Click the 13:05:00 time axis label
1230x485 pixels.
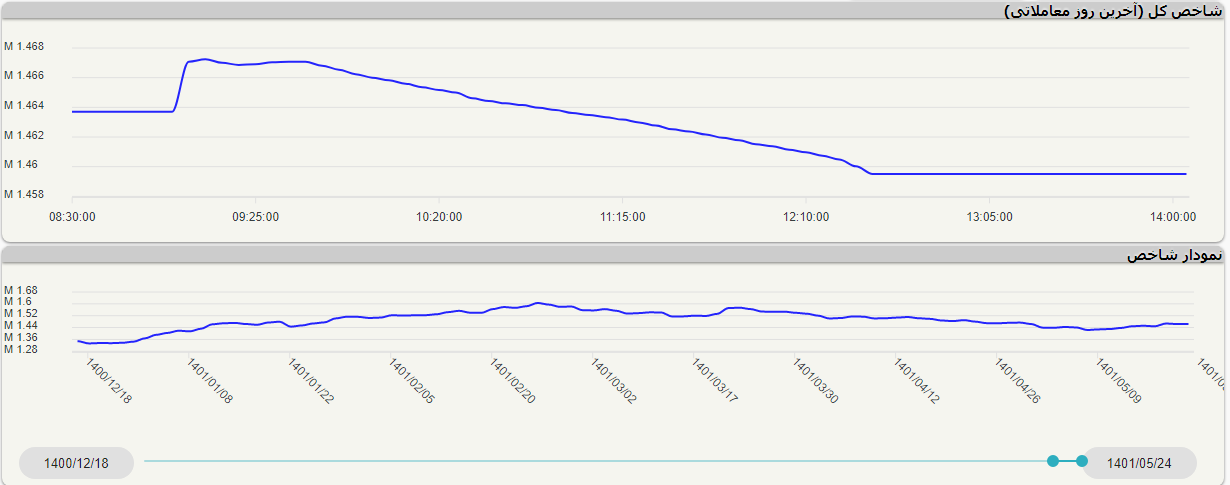(x=990, y=216)
